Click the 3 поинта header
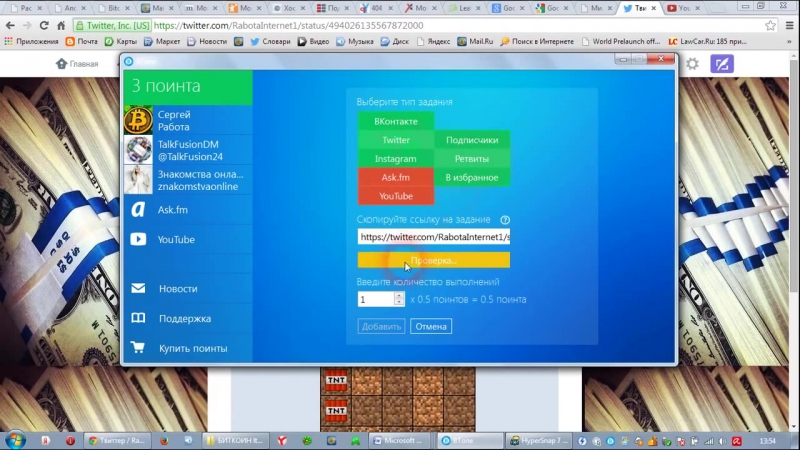The height and width of the screenshot is (450, 800). pos(188,86)
